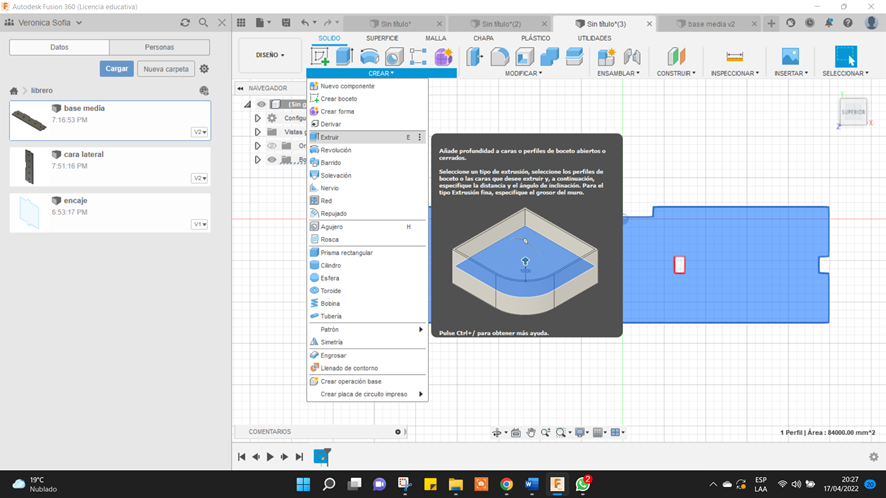Click the data panel grid icon

click(243, 23)
